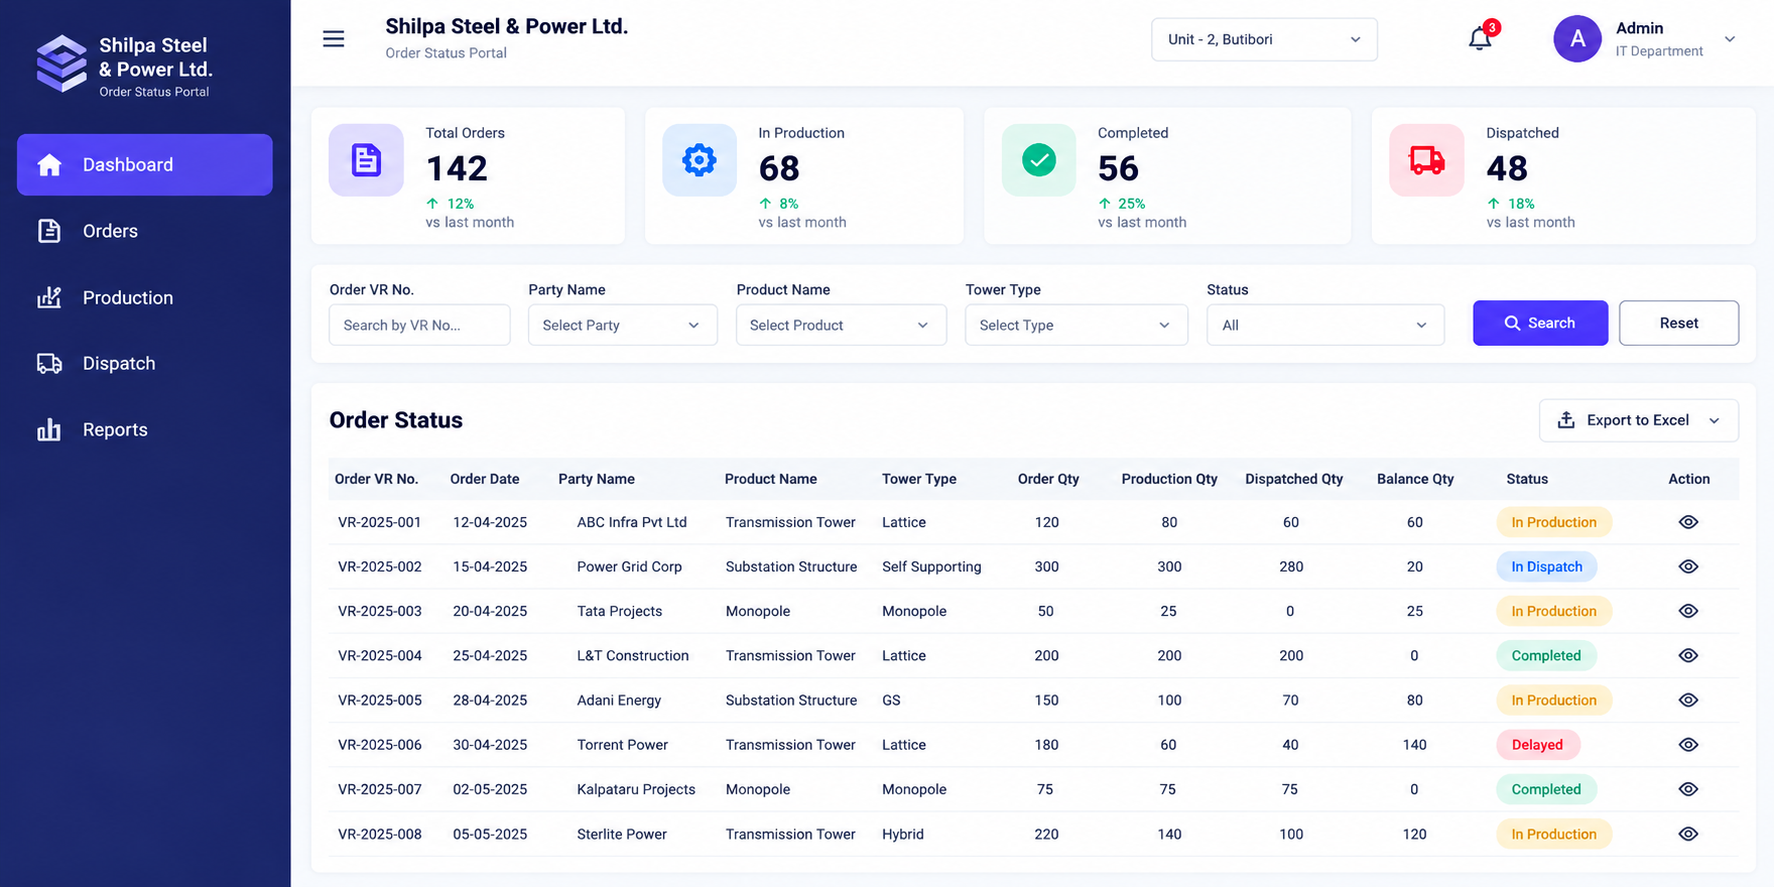This screenshot has height=887, width=1774.
Task: Open the hamburger menu icon
Action: tap(333, 39)
